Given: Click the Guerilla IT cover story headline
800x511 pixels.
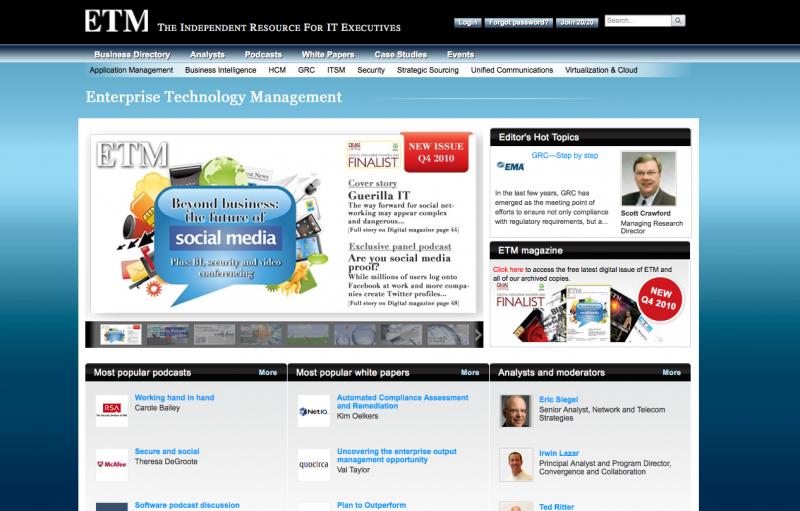Looking at the screenshot, I should (x=379, y=195).
